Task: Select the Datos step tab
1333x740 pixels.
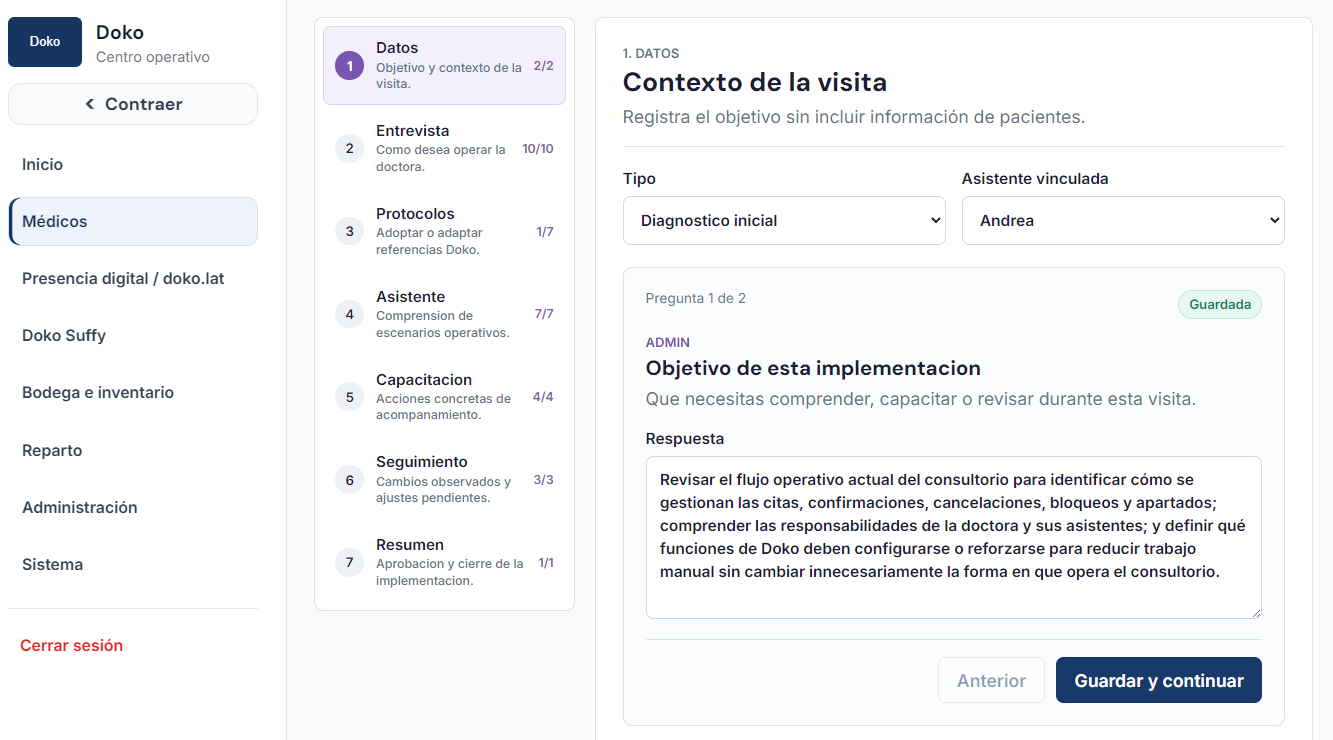Action: [x=444, y=66]
